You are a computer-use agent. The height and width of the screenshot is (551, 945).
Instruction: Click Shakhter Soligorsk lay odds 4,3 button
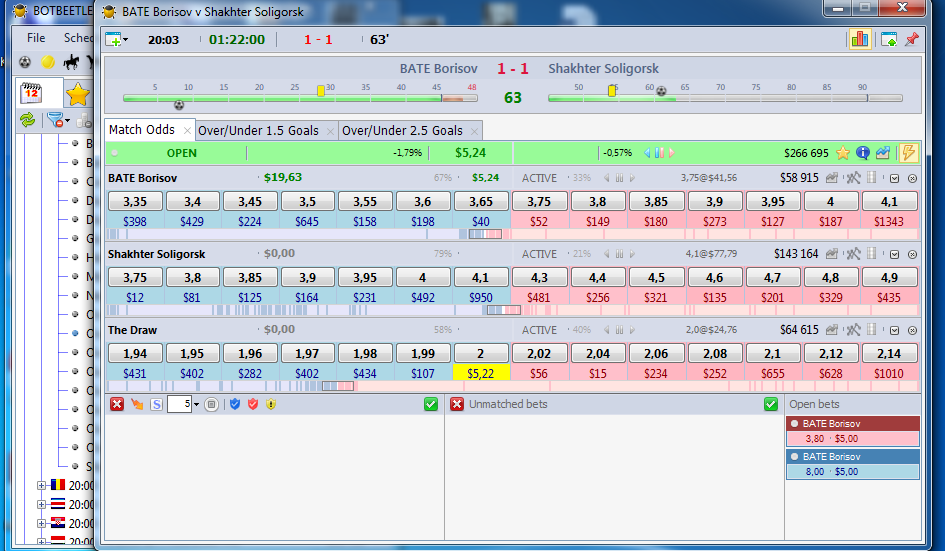coord(539,277)
